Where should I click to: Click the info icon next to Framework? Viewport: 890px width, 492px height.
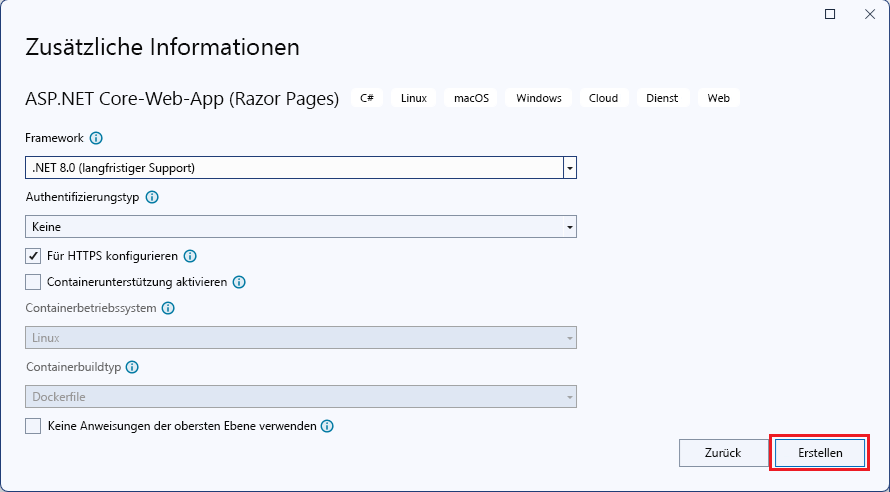pyautogui.click(x=96, y=138)
